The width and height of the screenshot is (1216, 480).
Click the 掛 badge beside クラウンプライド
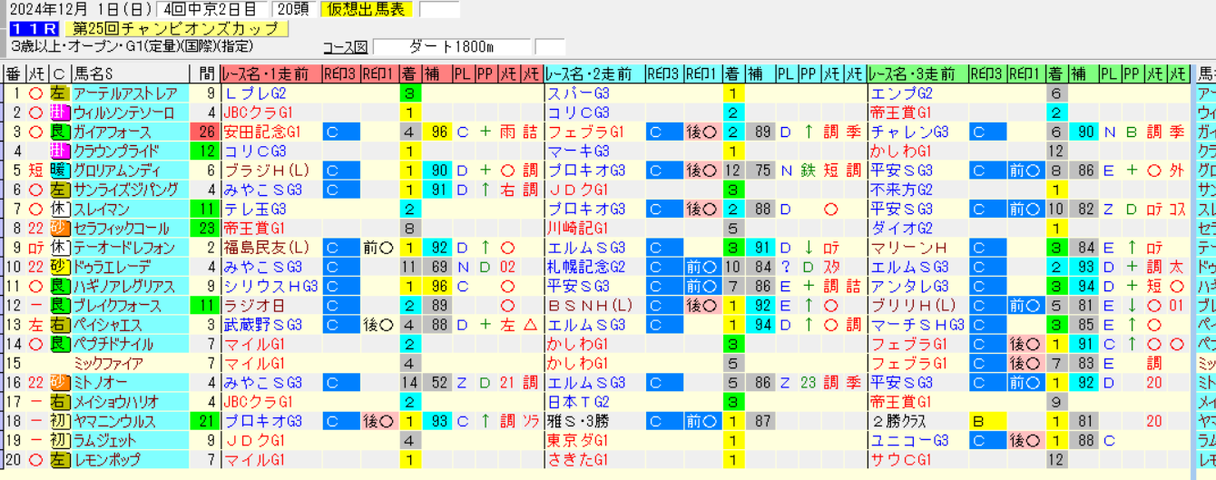click(x=58, y=150)
